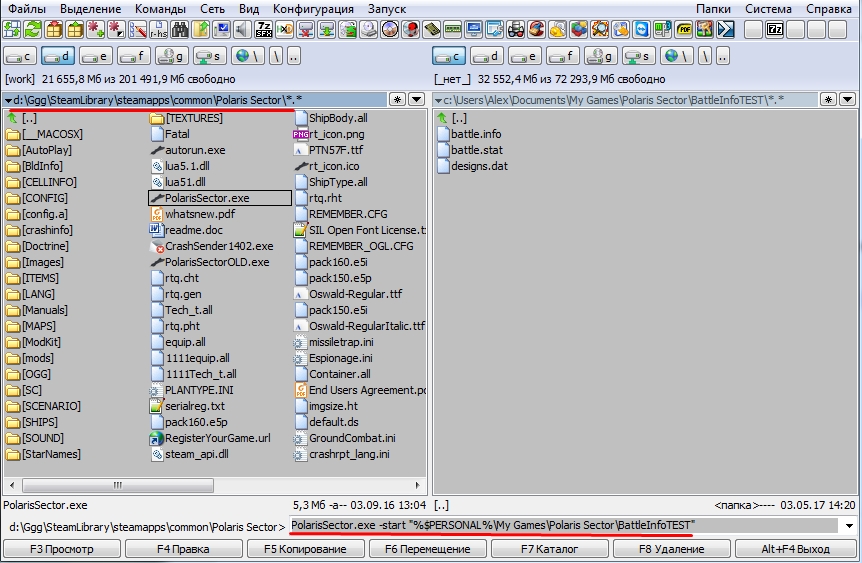Click F4 Правка button

click(184, 549)
